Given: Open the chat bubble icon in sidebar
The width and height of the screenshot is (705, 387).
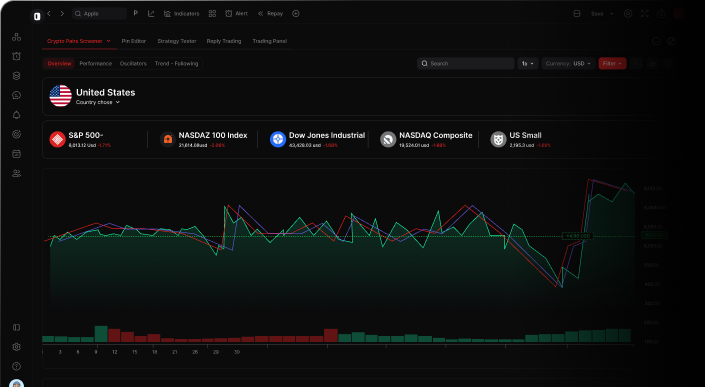Looking at the screenshot, I should [17, 95].
